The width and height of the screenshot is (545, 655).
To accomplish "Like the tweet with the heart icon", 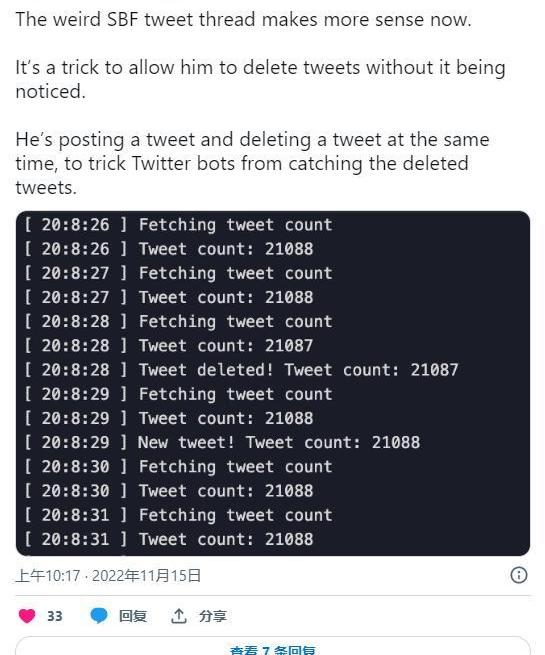I will coord(27,616).
